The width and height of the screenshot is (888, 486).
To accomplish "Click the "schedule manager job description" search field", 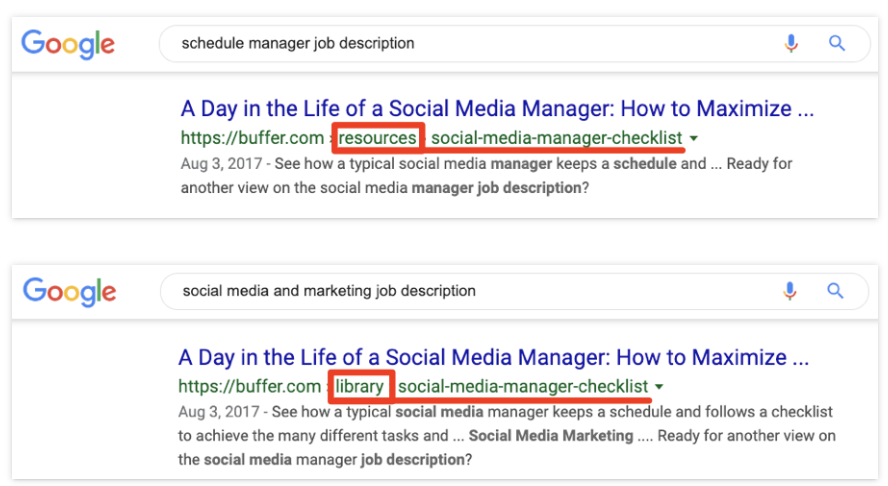I will coord(470,43).
